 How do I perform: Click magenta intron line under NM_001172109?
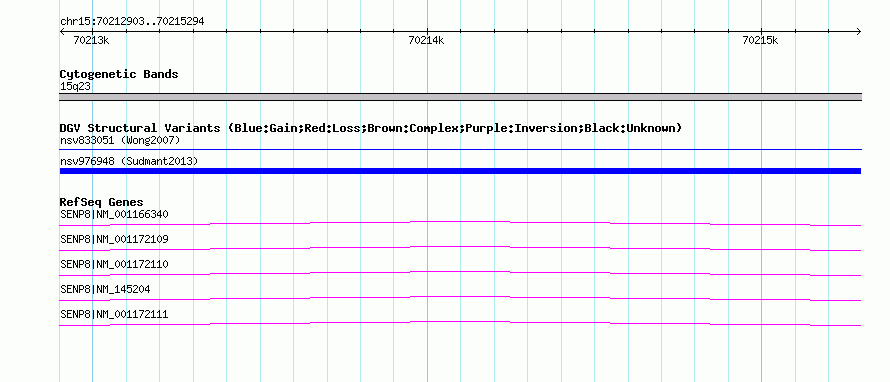point(460,246)
